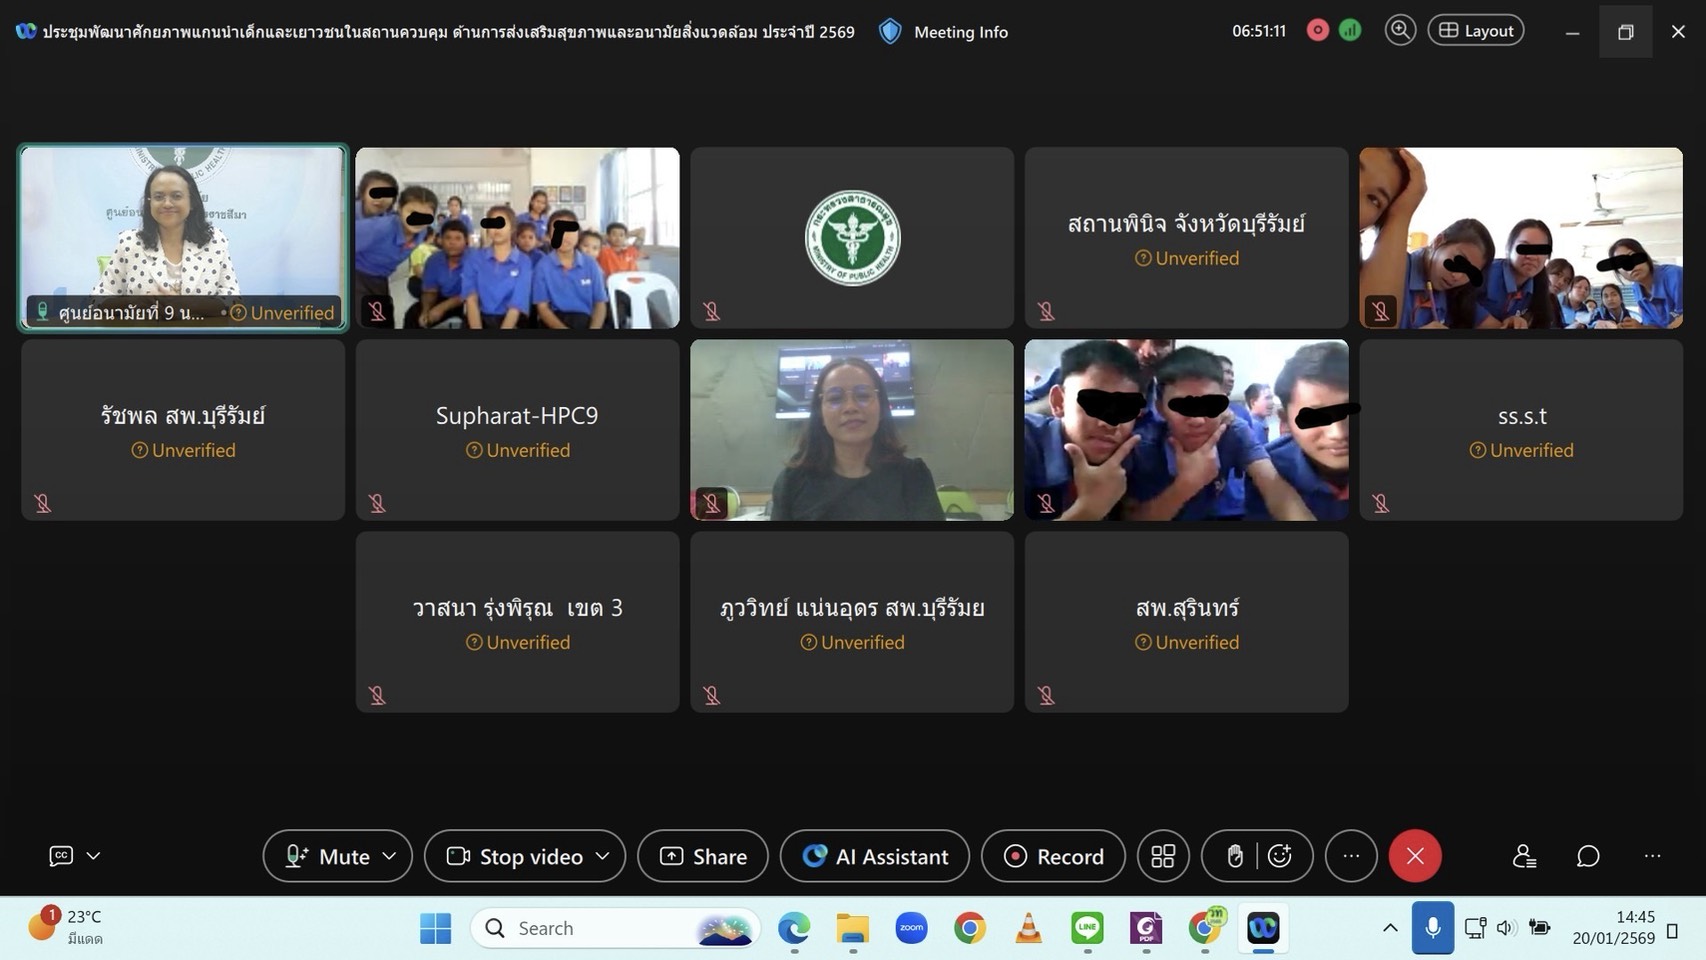Open the Chat panel icon
This screenshot has height=960, width=1706.
(x=1588, y=856)
